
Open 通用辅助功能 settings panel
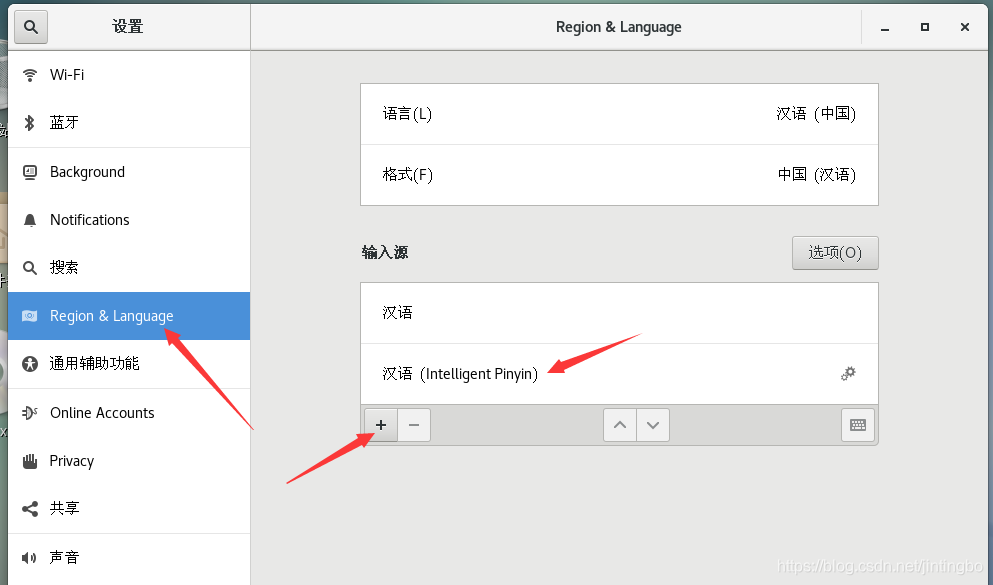[129, 364]
